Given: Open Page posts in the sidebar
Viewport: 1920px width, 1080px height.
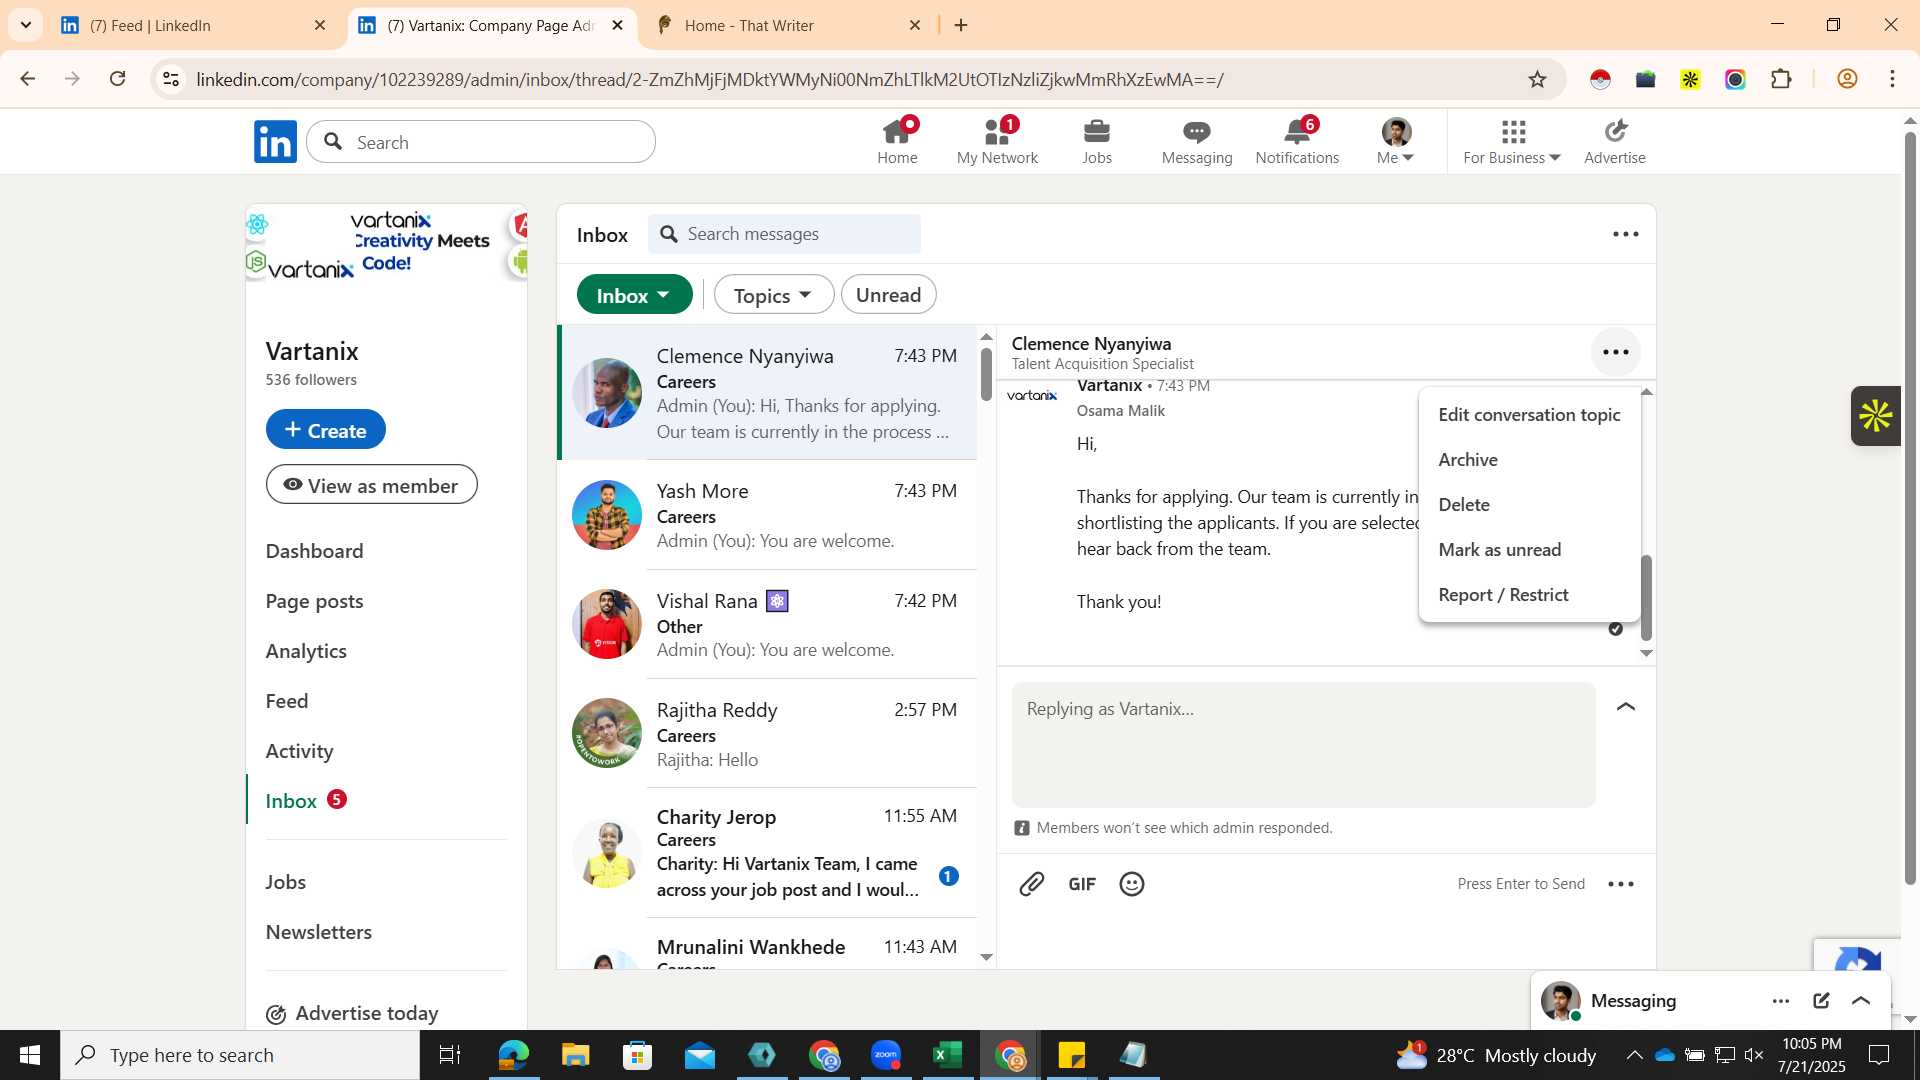Looking at the screenshot, I should click(x=314, y=601).
